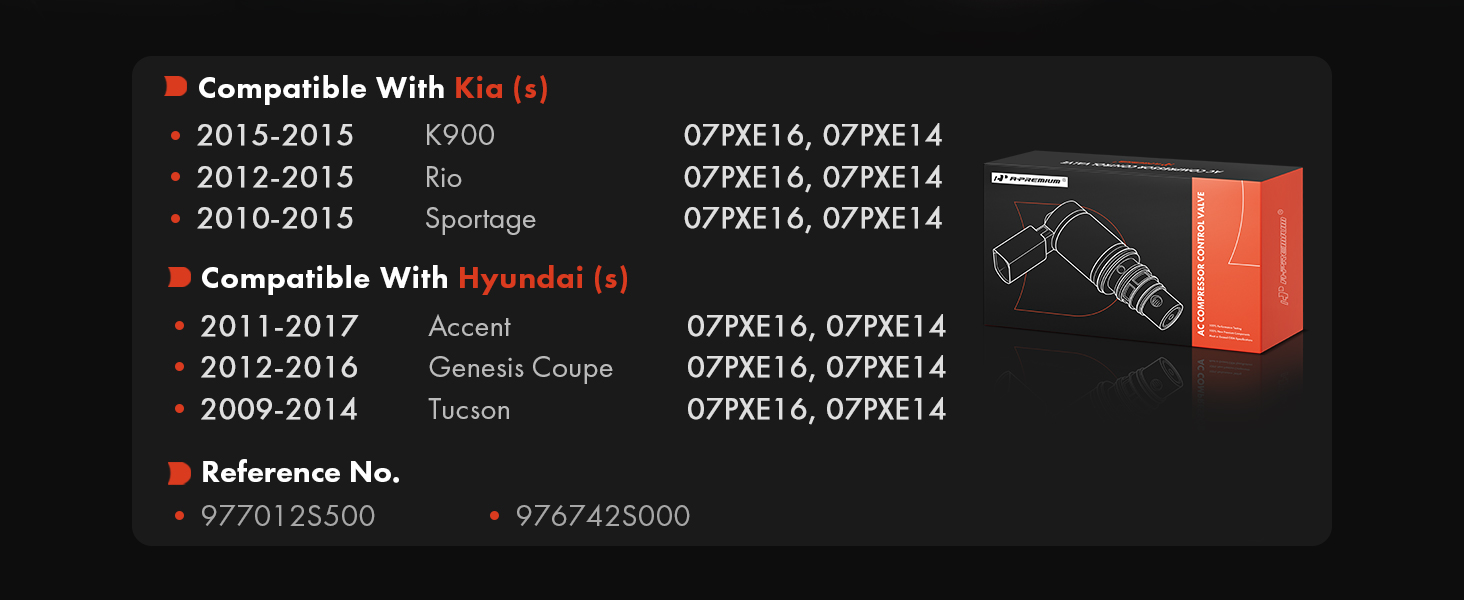1464x600 pixels.
Task: Click the red bullet before 977012S500
Action: pos(180,516)
